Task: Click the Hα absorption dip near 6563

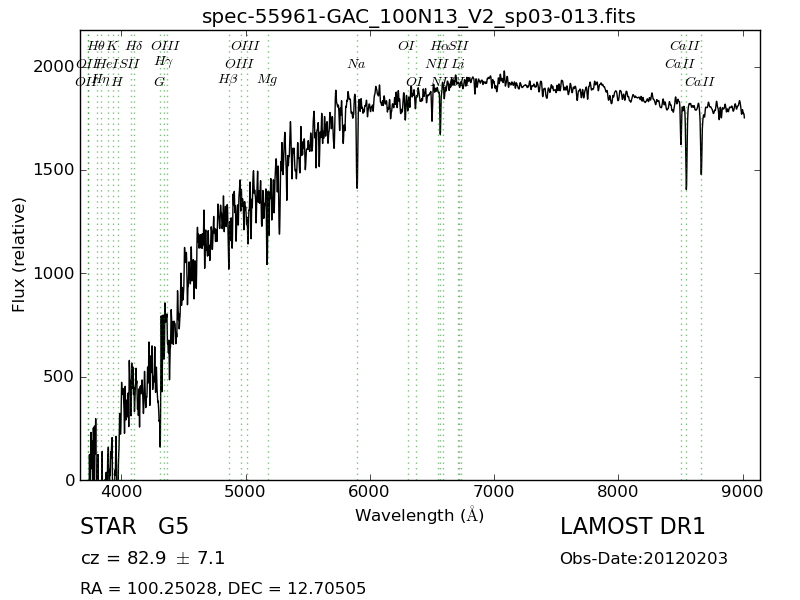Action: click(440, 133)
